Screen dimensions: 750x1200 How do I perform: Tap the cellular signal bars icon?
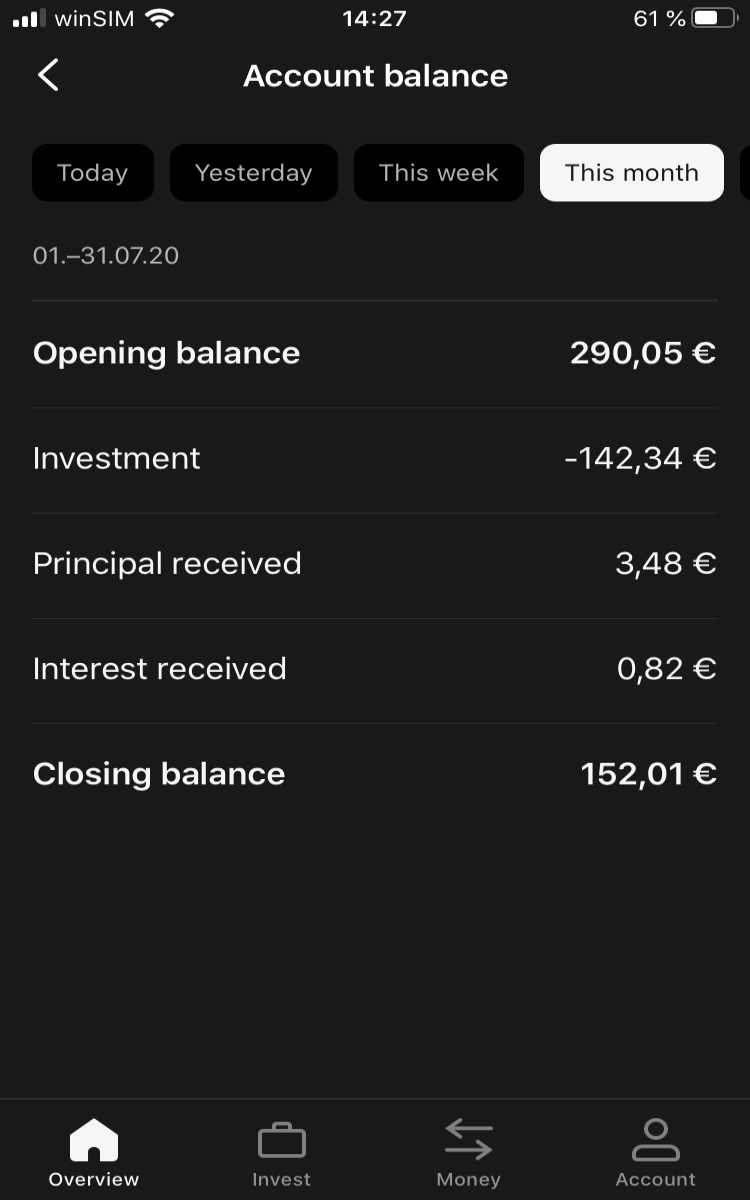point(30,19)
